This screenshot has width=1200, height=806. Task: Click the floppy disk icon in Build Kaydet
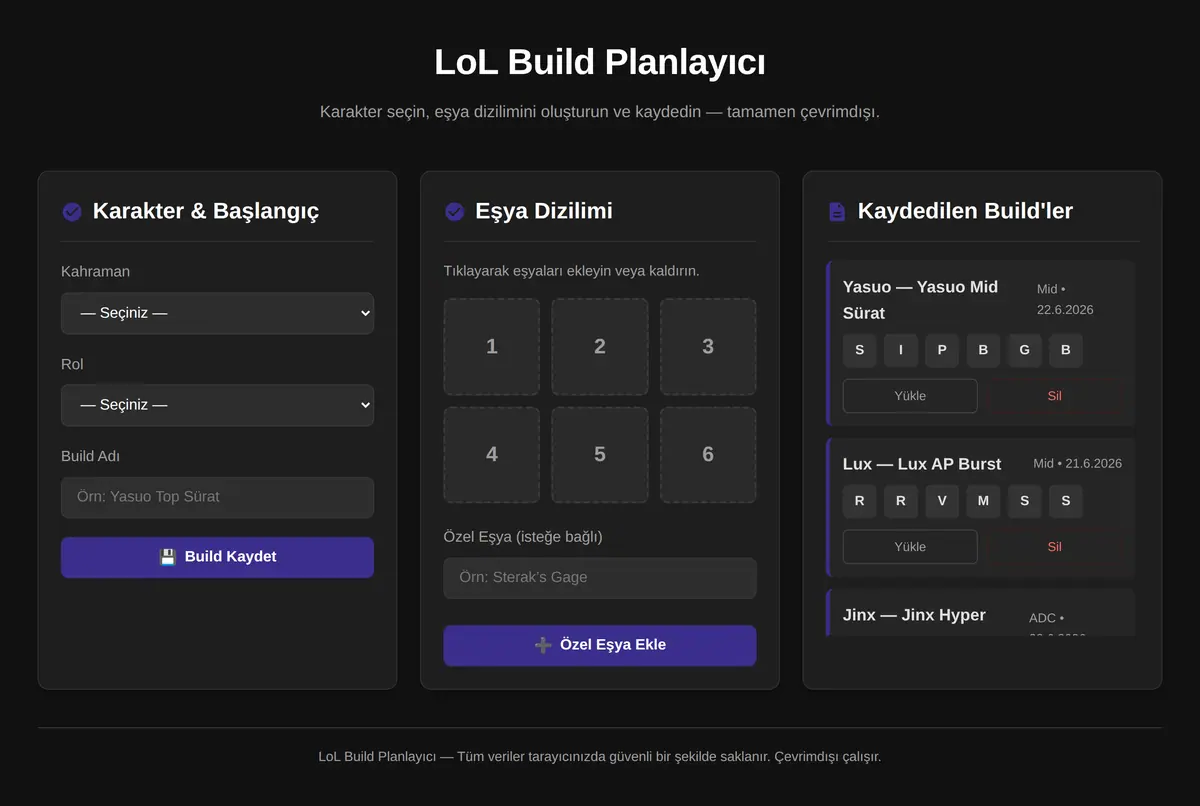pyautogui.click(x=167, y=557)
